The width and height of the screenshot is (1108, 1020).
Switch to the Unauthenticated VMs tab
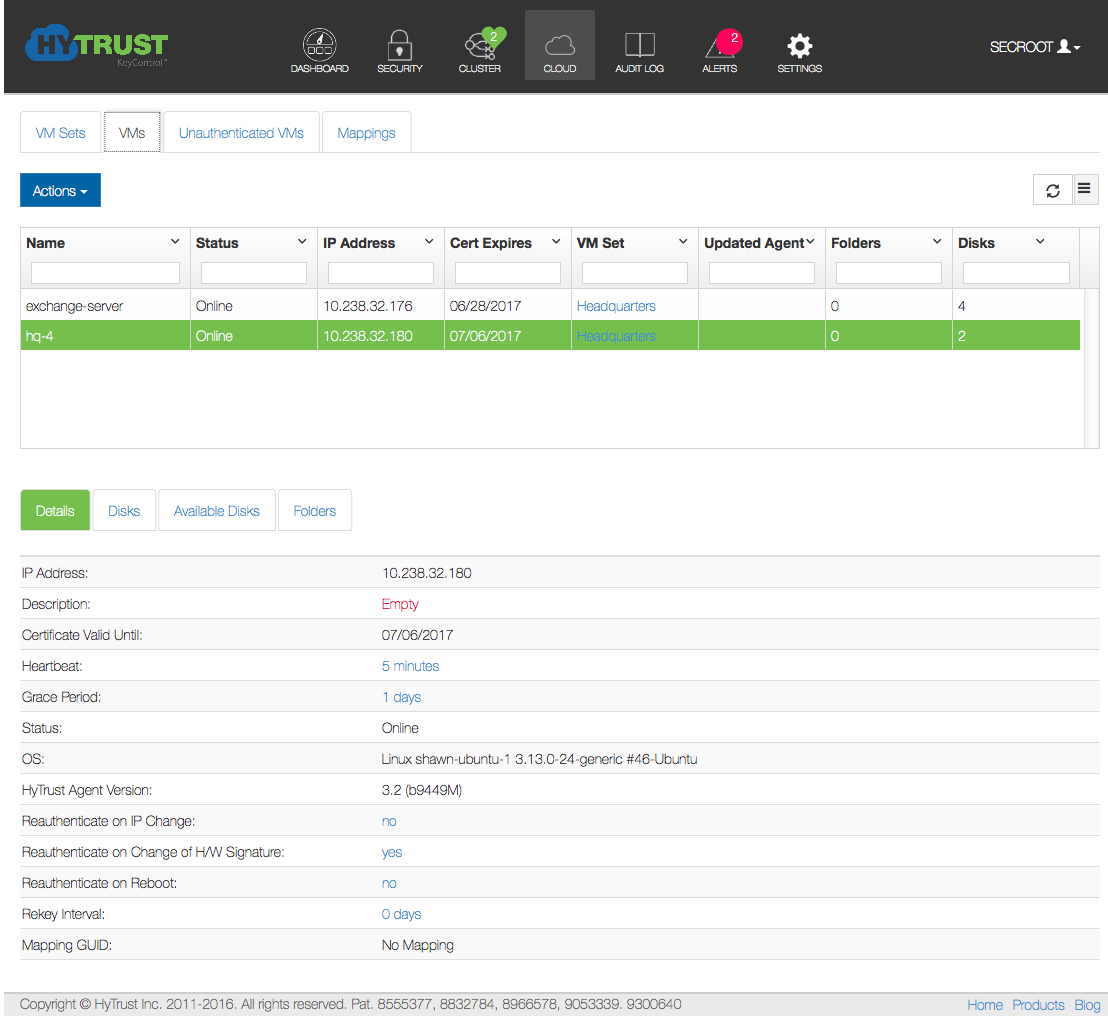click(x=241, y=133)
